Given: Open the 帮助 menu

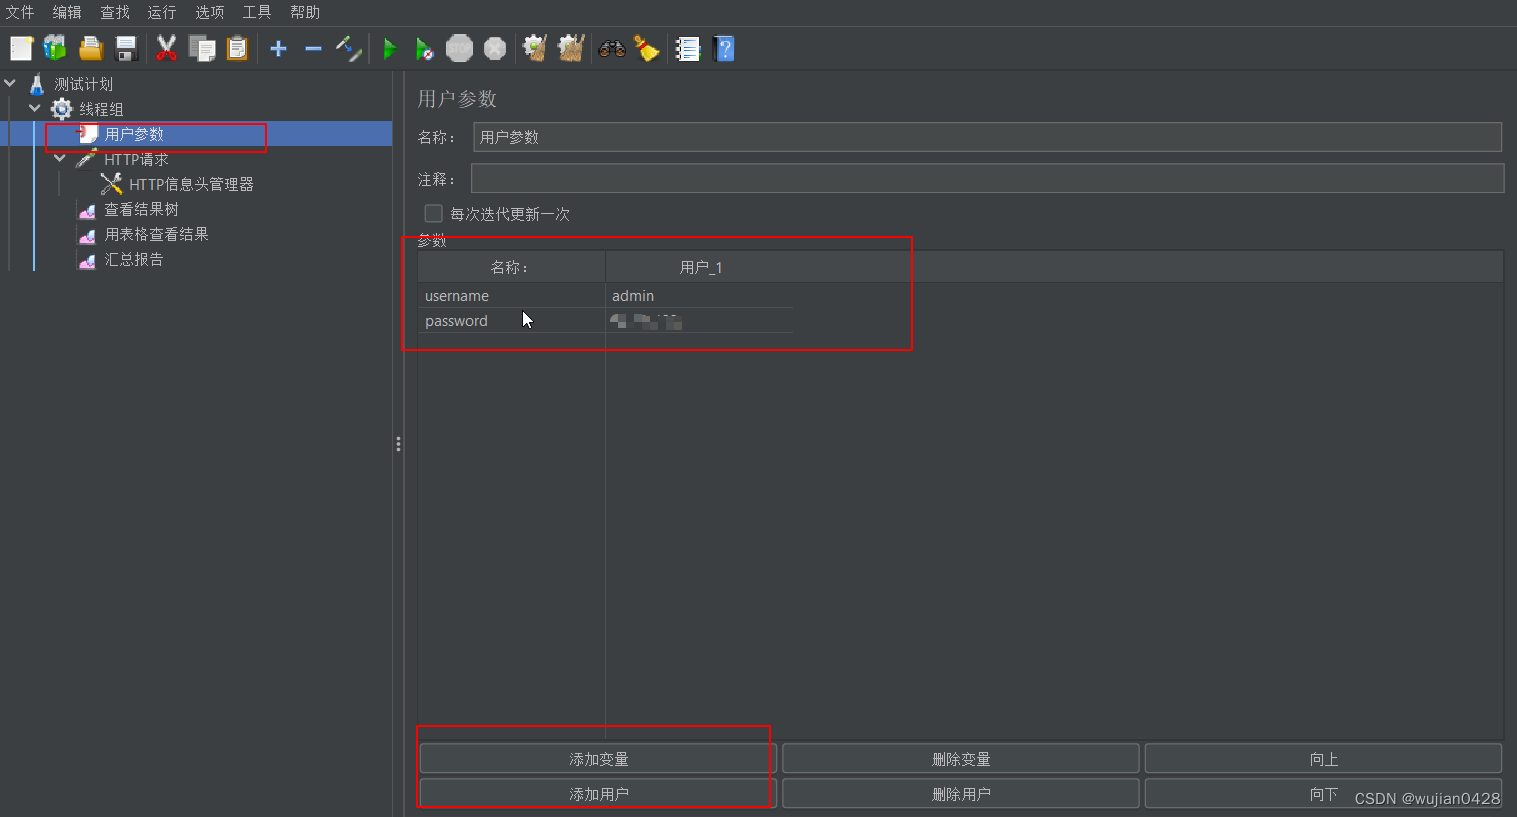Looking at the screenshot, I should pyautogui.click(x=305, y=12).
